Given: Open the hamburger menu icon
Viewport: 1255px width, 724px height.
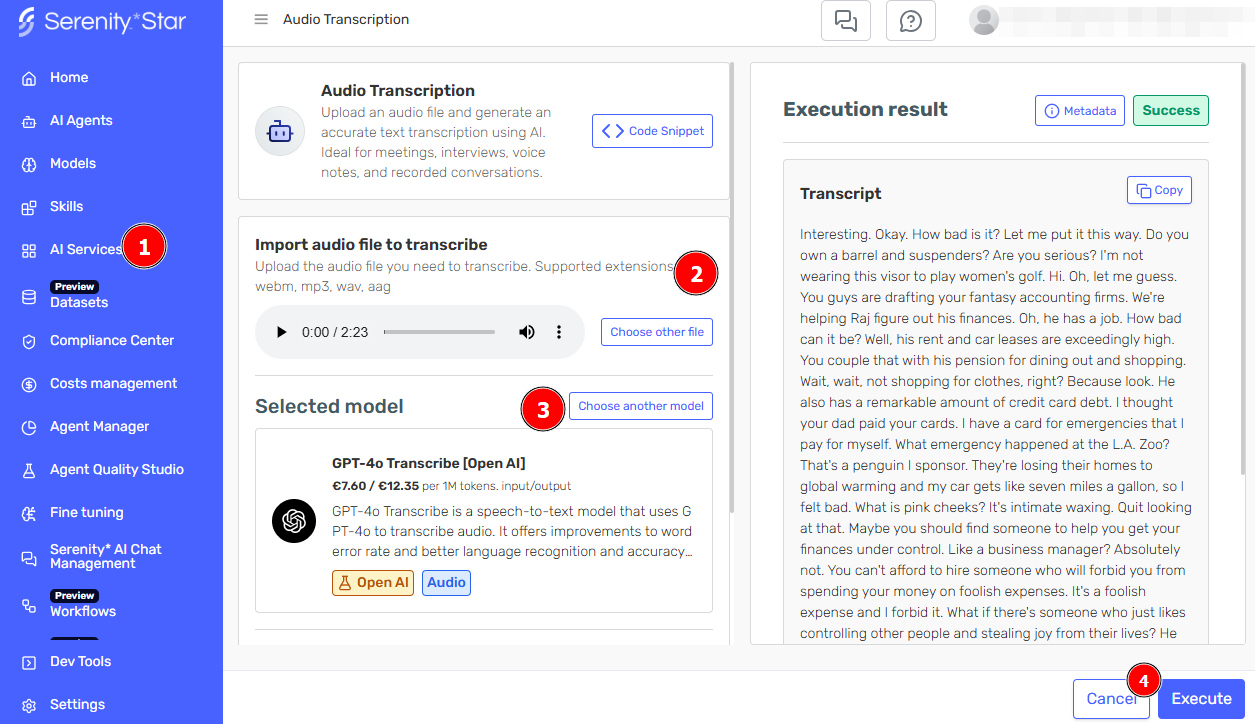Looking at the screenshot, I should [x=261, y=19].
